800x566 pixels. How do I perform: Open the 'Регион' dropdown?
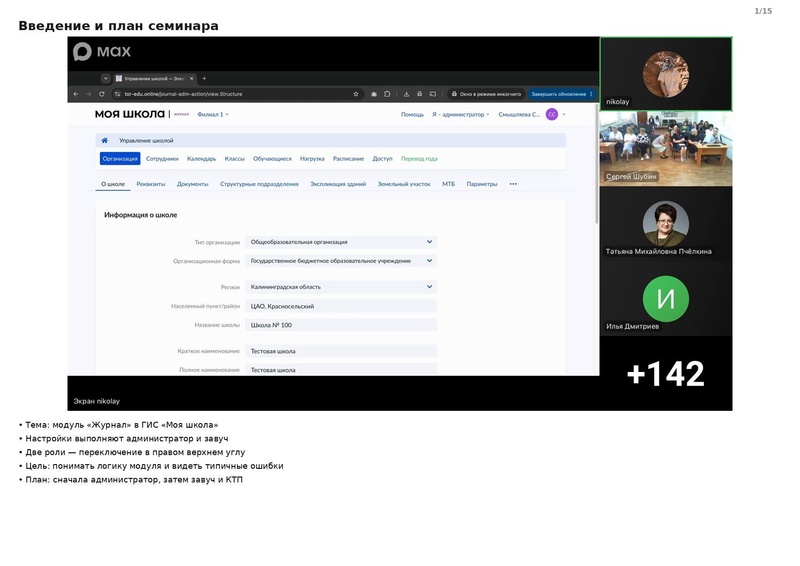coord(341,287)
